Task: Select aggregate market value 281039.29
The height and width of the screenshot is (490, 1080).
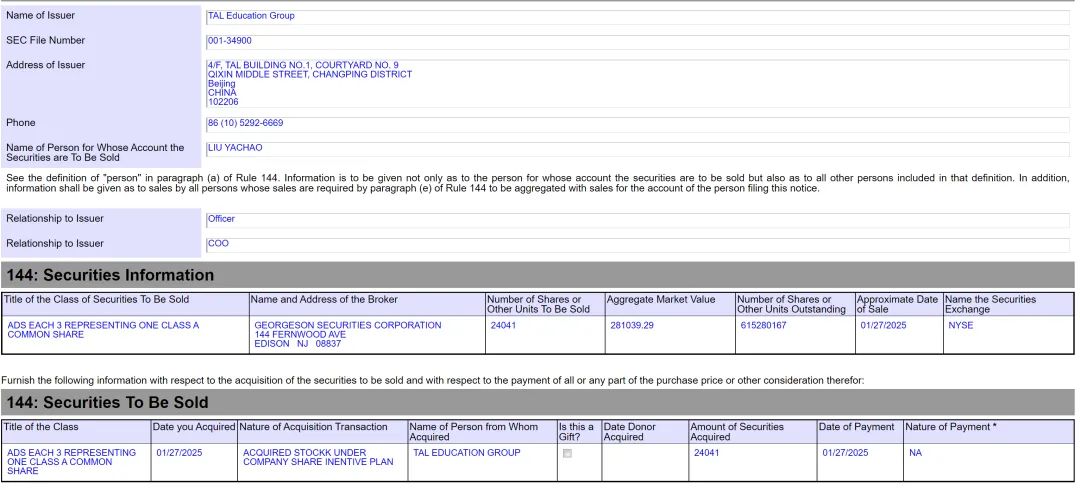Action: pyautogui.click(x=632, y=325)
